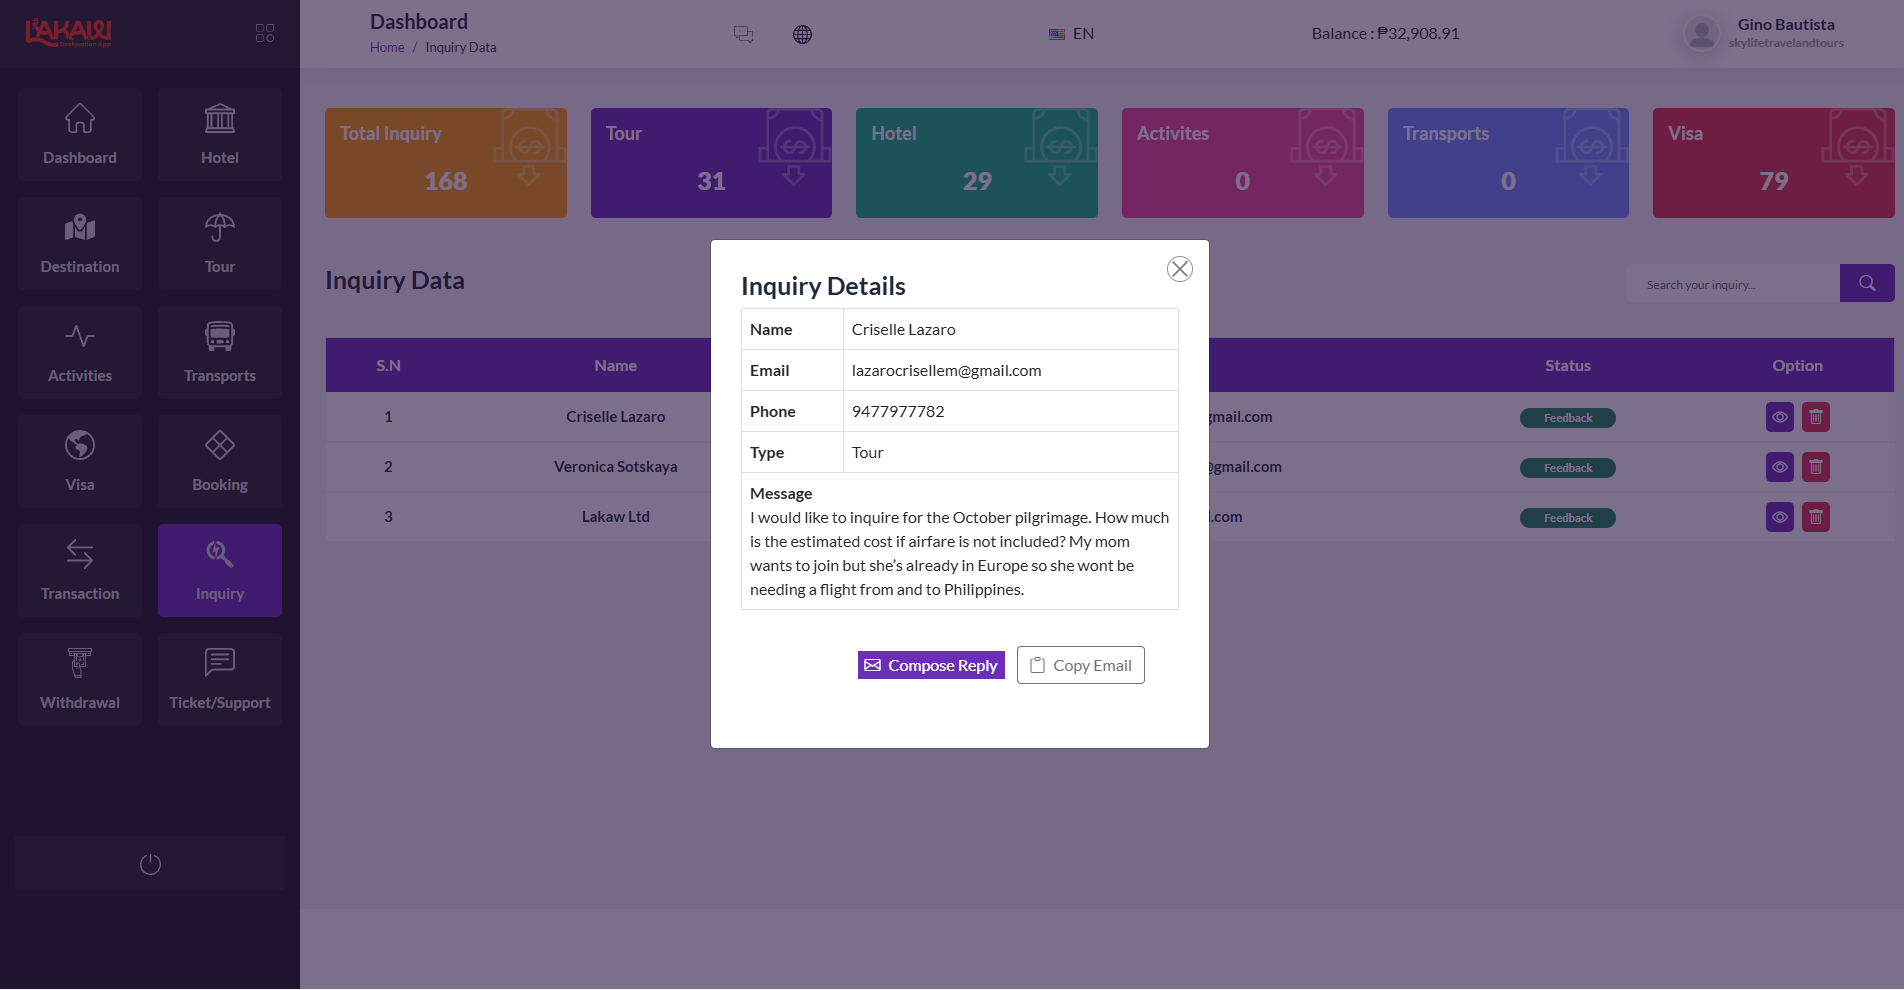Follow the Home breadcrumb link
Screen dimensions: 1904x990
coord(387,47)
